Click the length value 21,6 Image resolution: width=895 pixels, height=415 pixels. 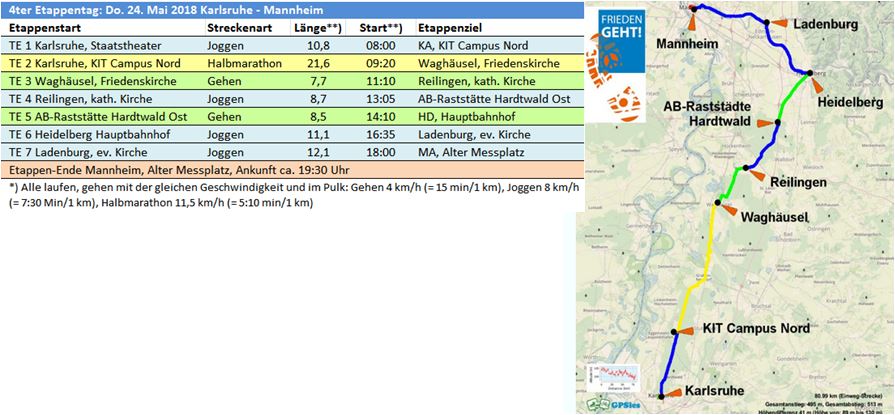click(319, 63)
